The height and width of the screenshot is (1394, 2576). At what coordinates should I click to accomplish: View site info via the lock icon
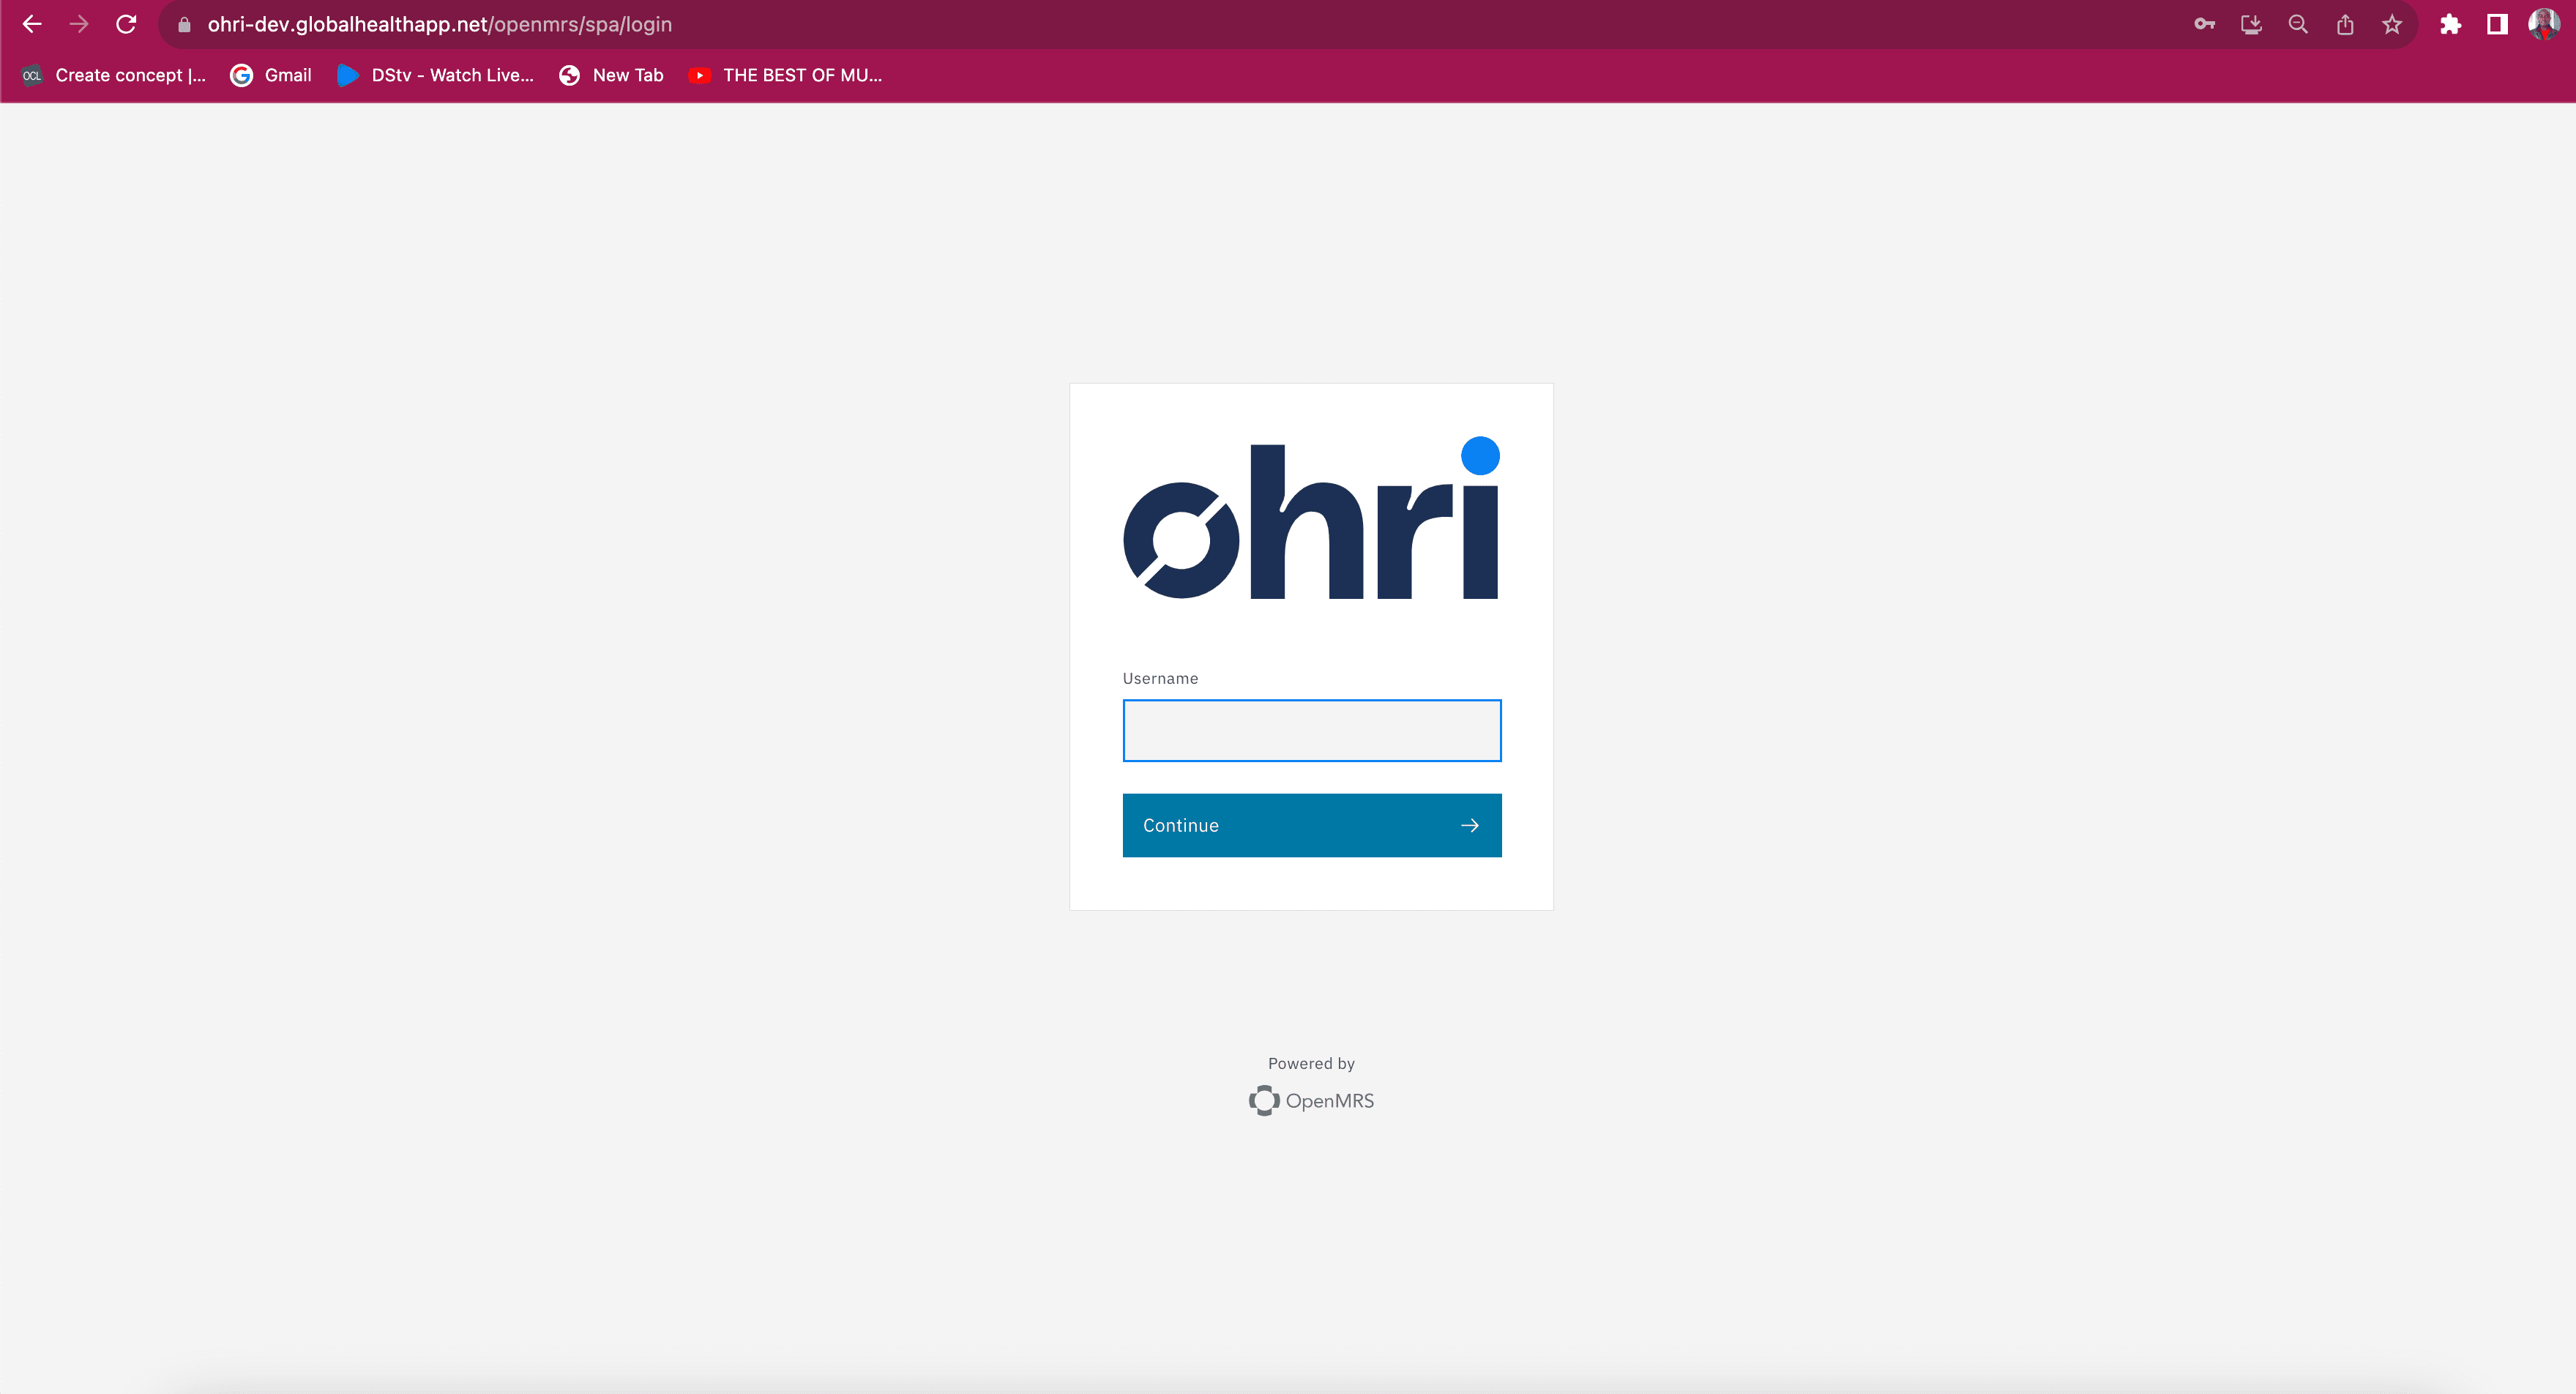[184, 25]
